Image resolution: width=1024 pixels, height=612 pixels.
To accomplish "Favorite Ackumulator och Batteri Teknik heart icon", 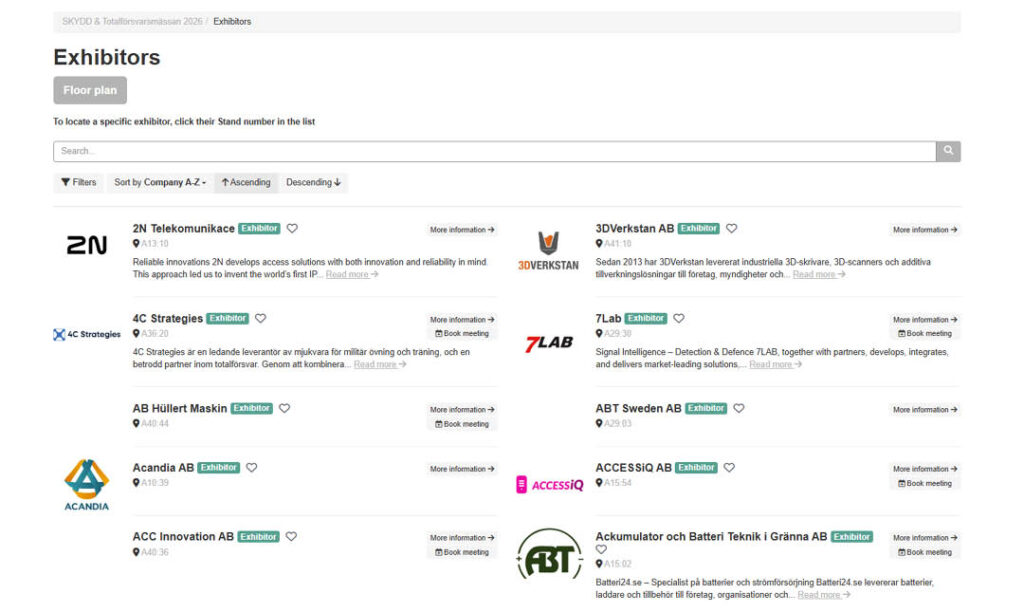I will pos(601,550).
